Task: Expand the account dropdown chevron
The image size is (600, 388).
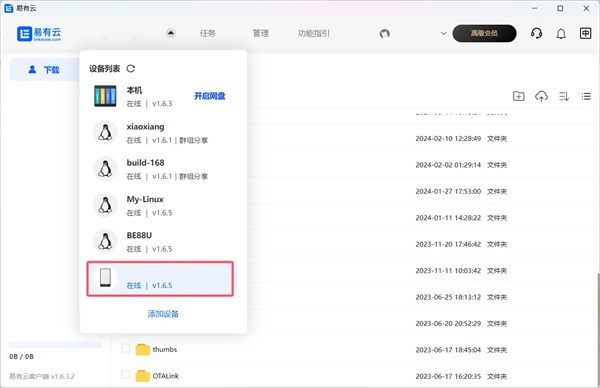Action: pyautogui.click(x=443, y=33)
